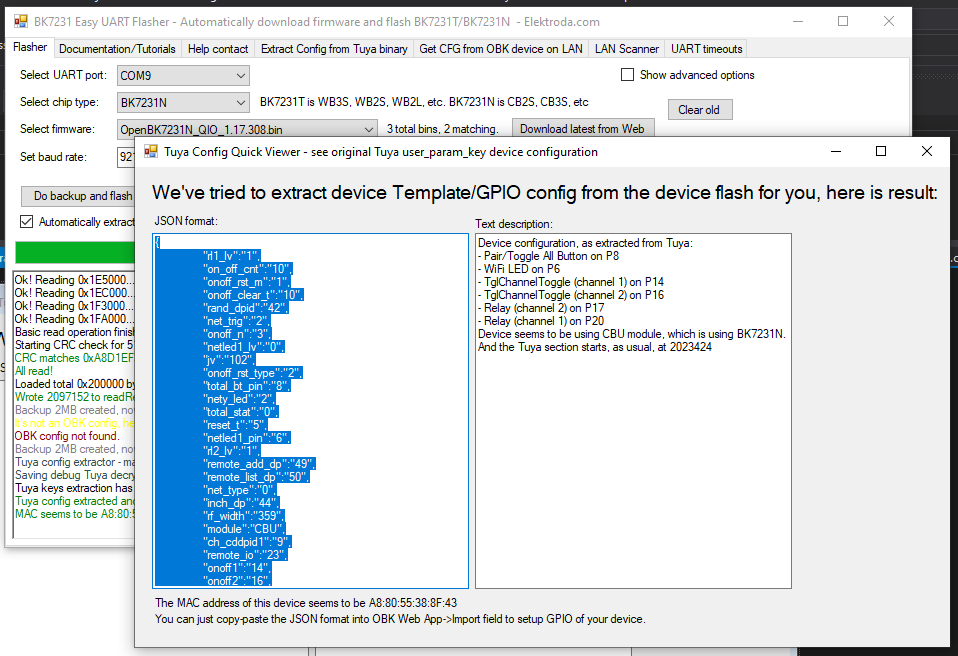Click 'Tuya section starts' description line
The width and height of the screenshot is (958, 656).
click(595, 347)
